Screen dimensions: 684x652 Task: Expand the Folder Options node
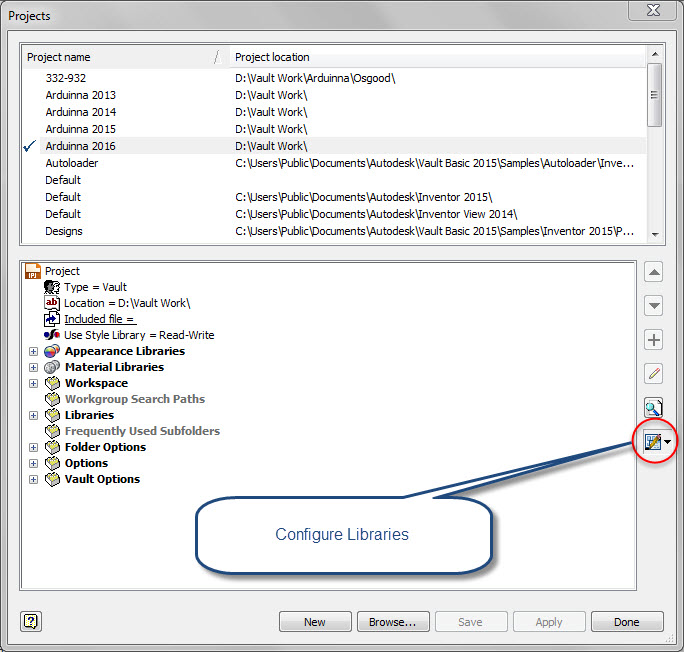(33, 447)
